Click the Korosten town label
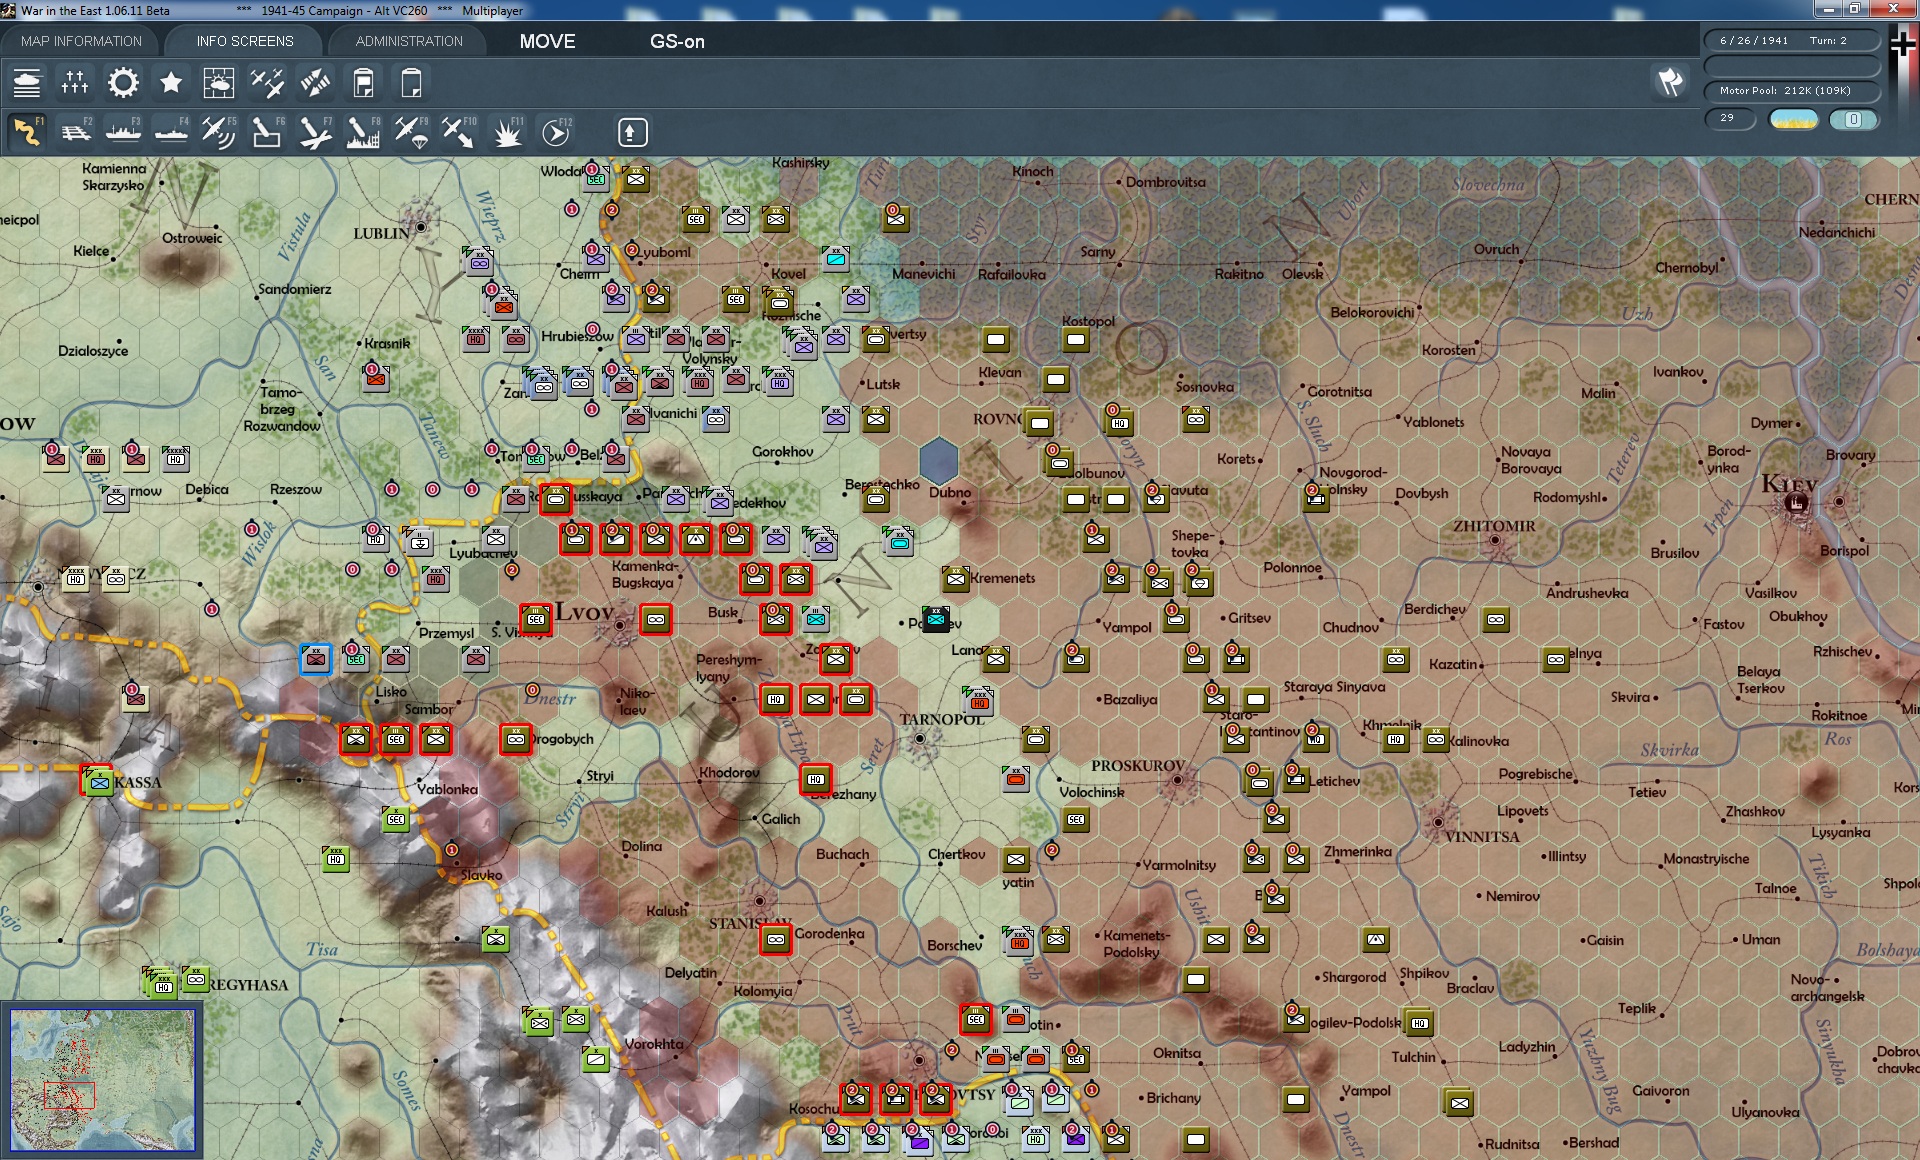 (1449, 350)
